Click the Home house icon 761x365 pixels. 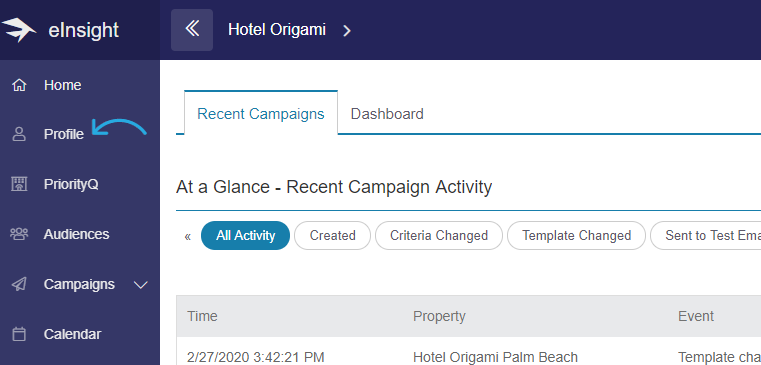(x=19, y=85)
